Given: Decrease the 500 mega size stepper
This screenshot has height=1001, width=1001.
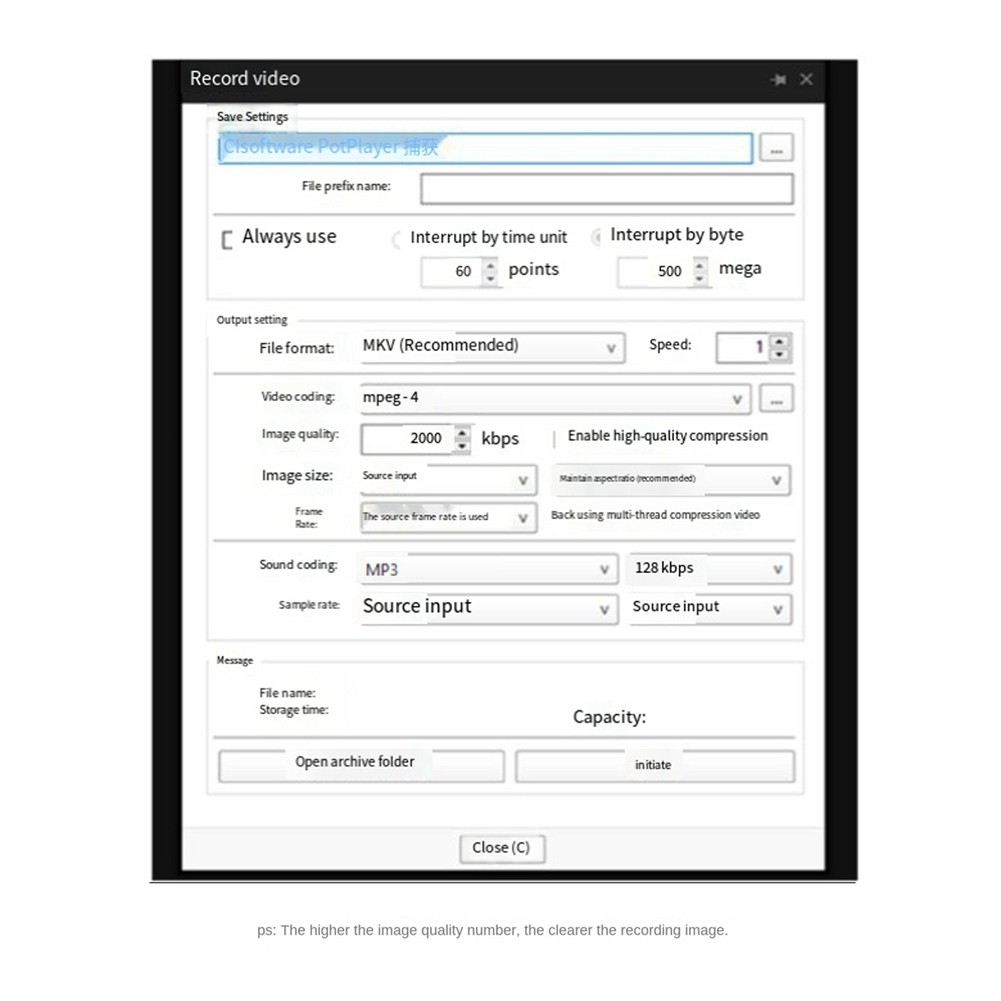Looking at the screenshot, I should (700, 279).
